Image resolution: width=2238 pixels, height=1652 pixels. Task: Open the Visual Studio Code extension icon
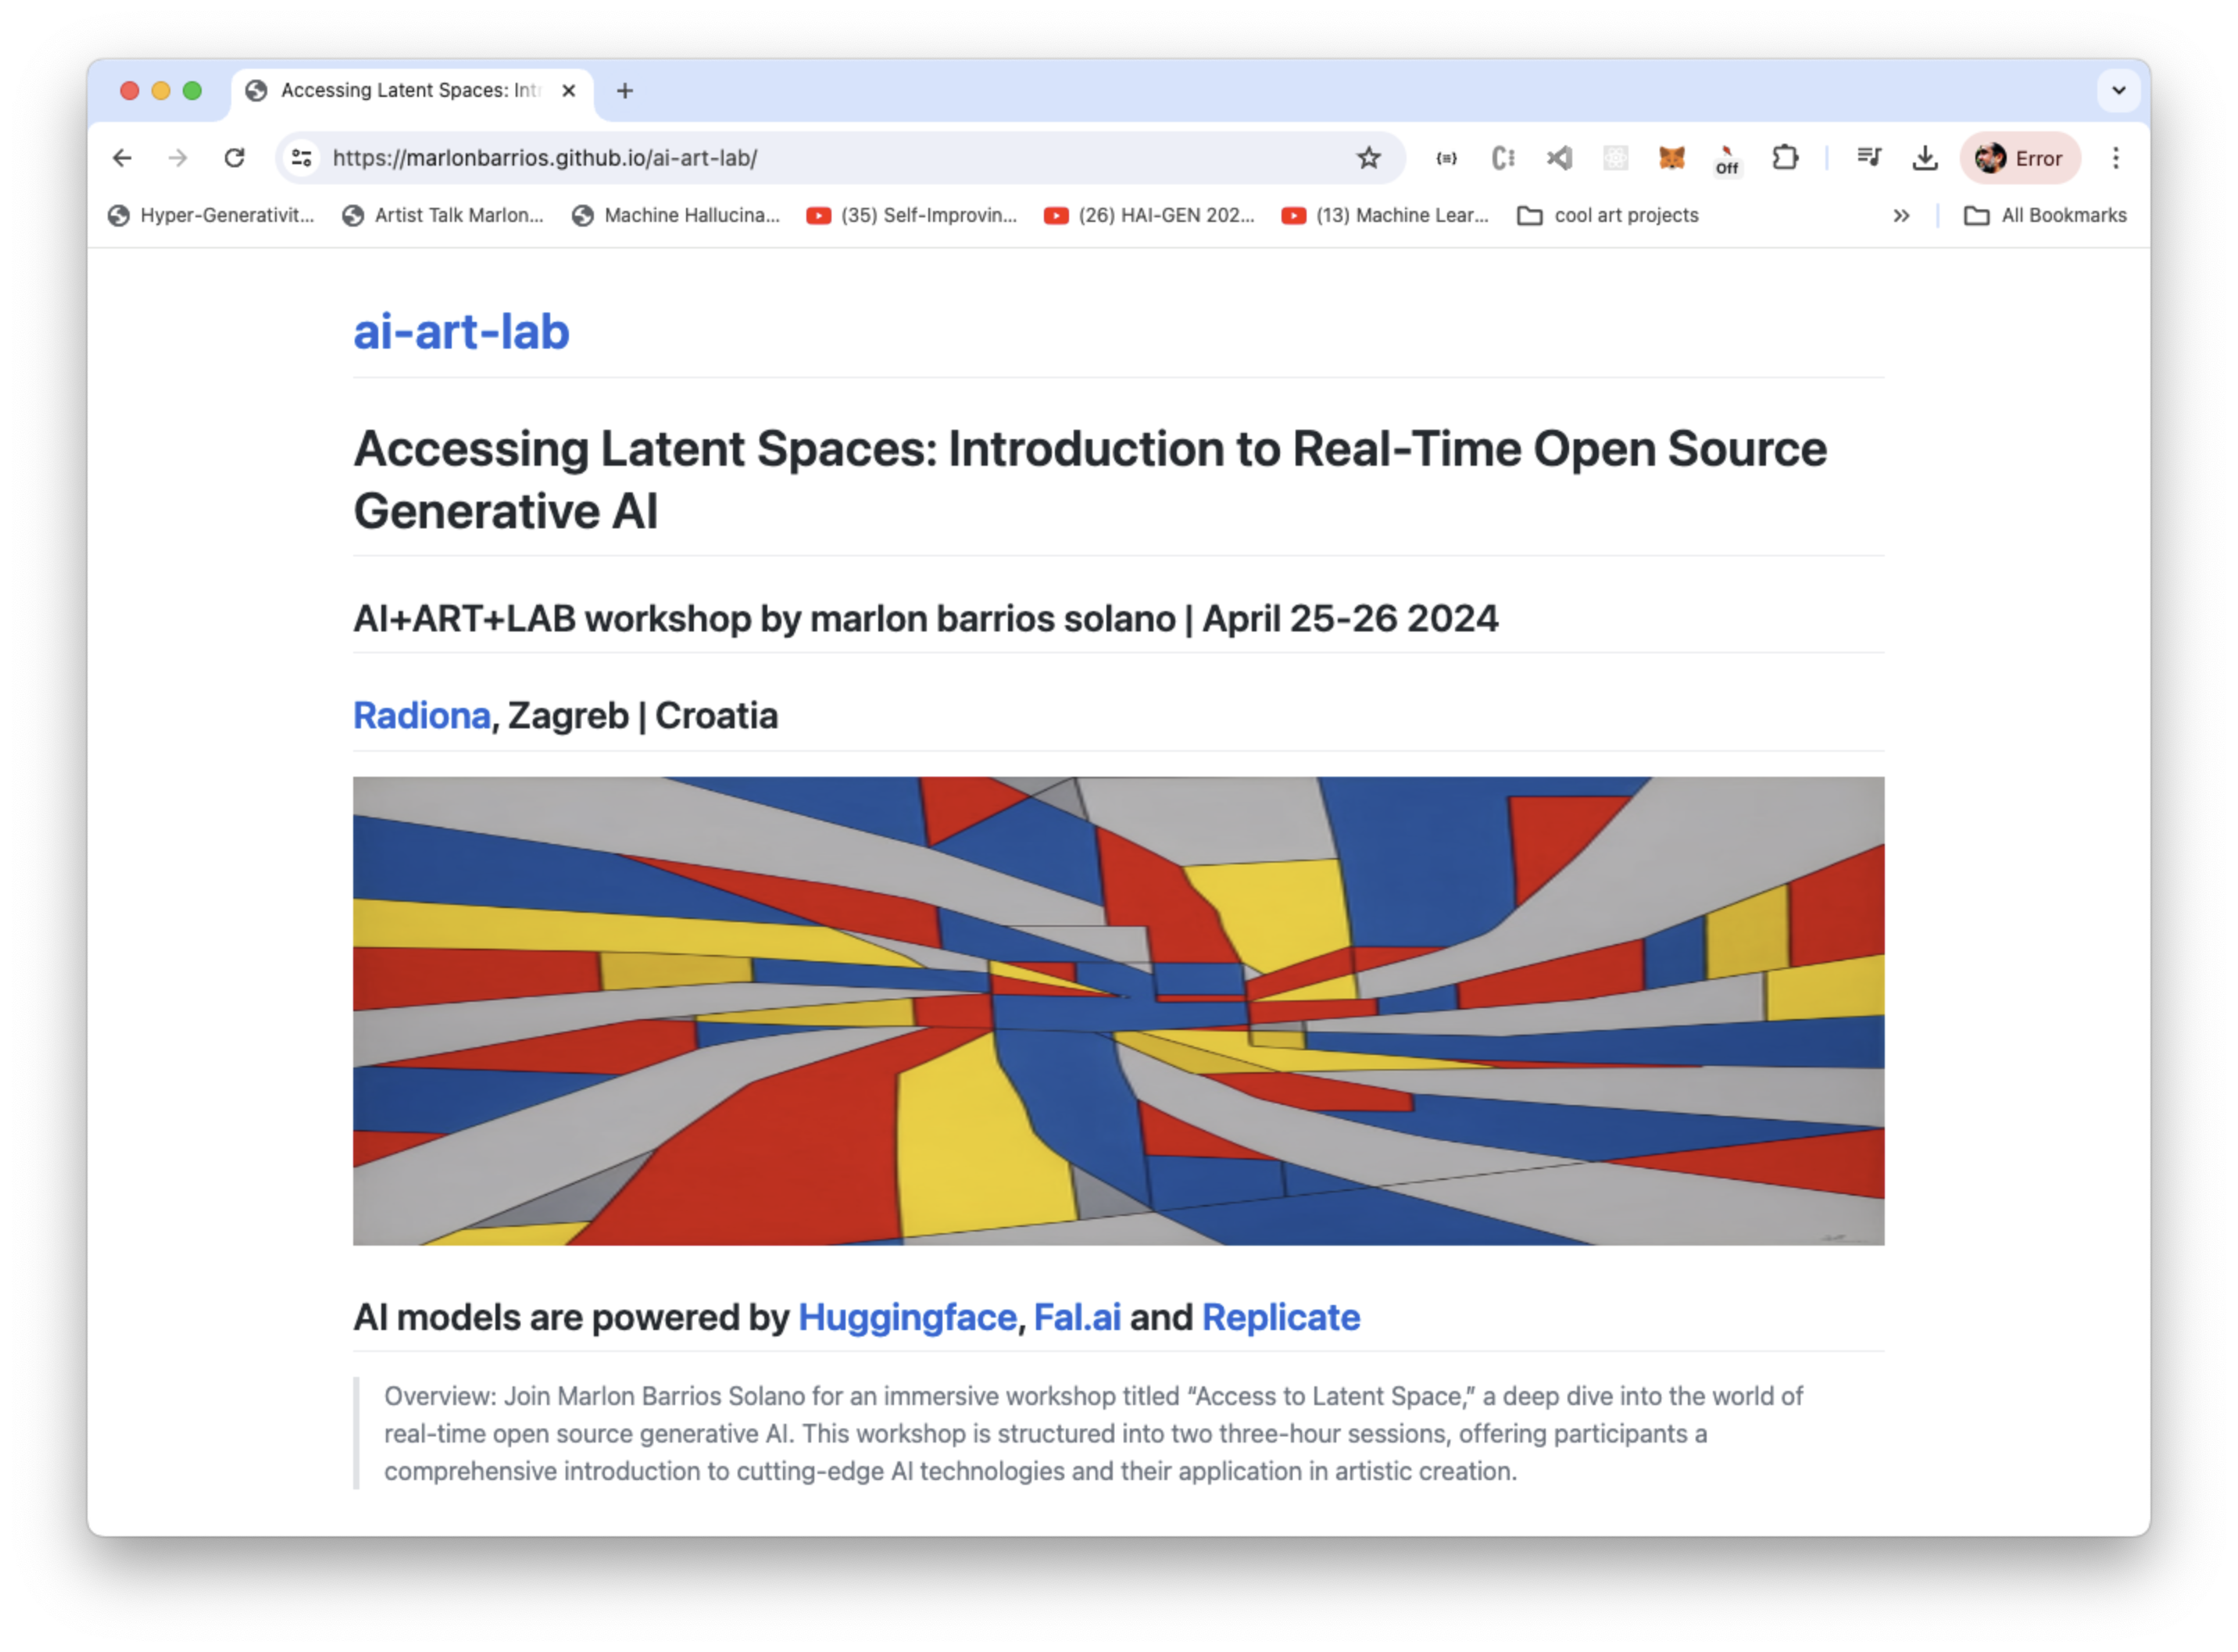click(x=1559, y=158)
